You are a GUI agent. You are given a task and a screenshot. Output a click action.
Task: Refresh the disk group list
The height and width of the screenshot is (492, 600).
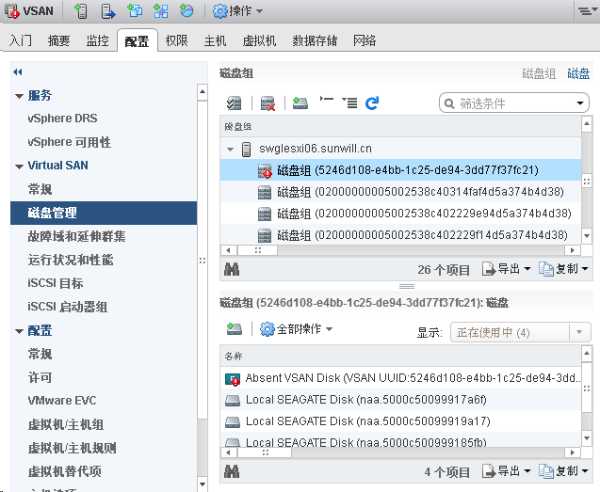pyautogui.click(x=372, y=103)
